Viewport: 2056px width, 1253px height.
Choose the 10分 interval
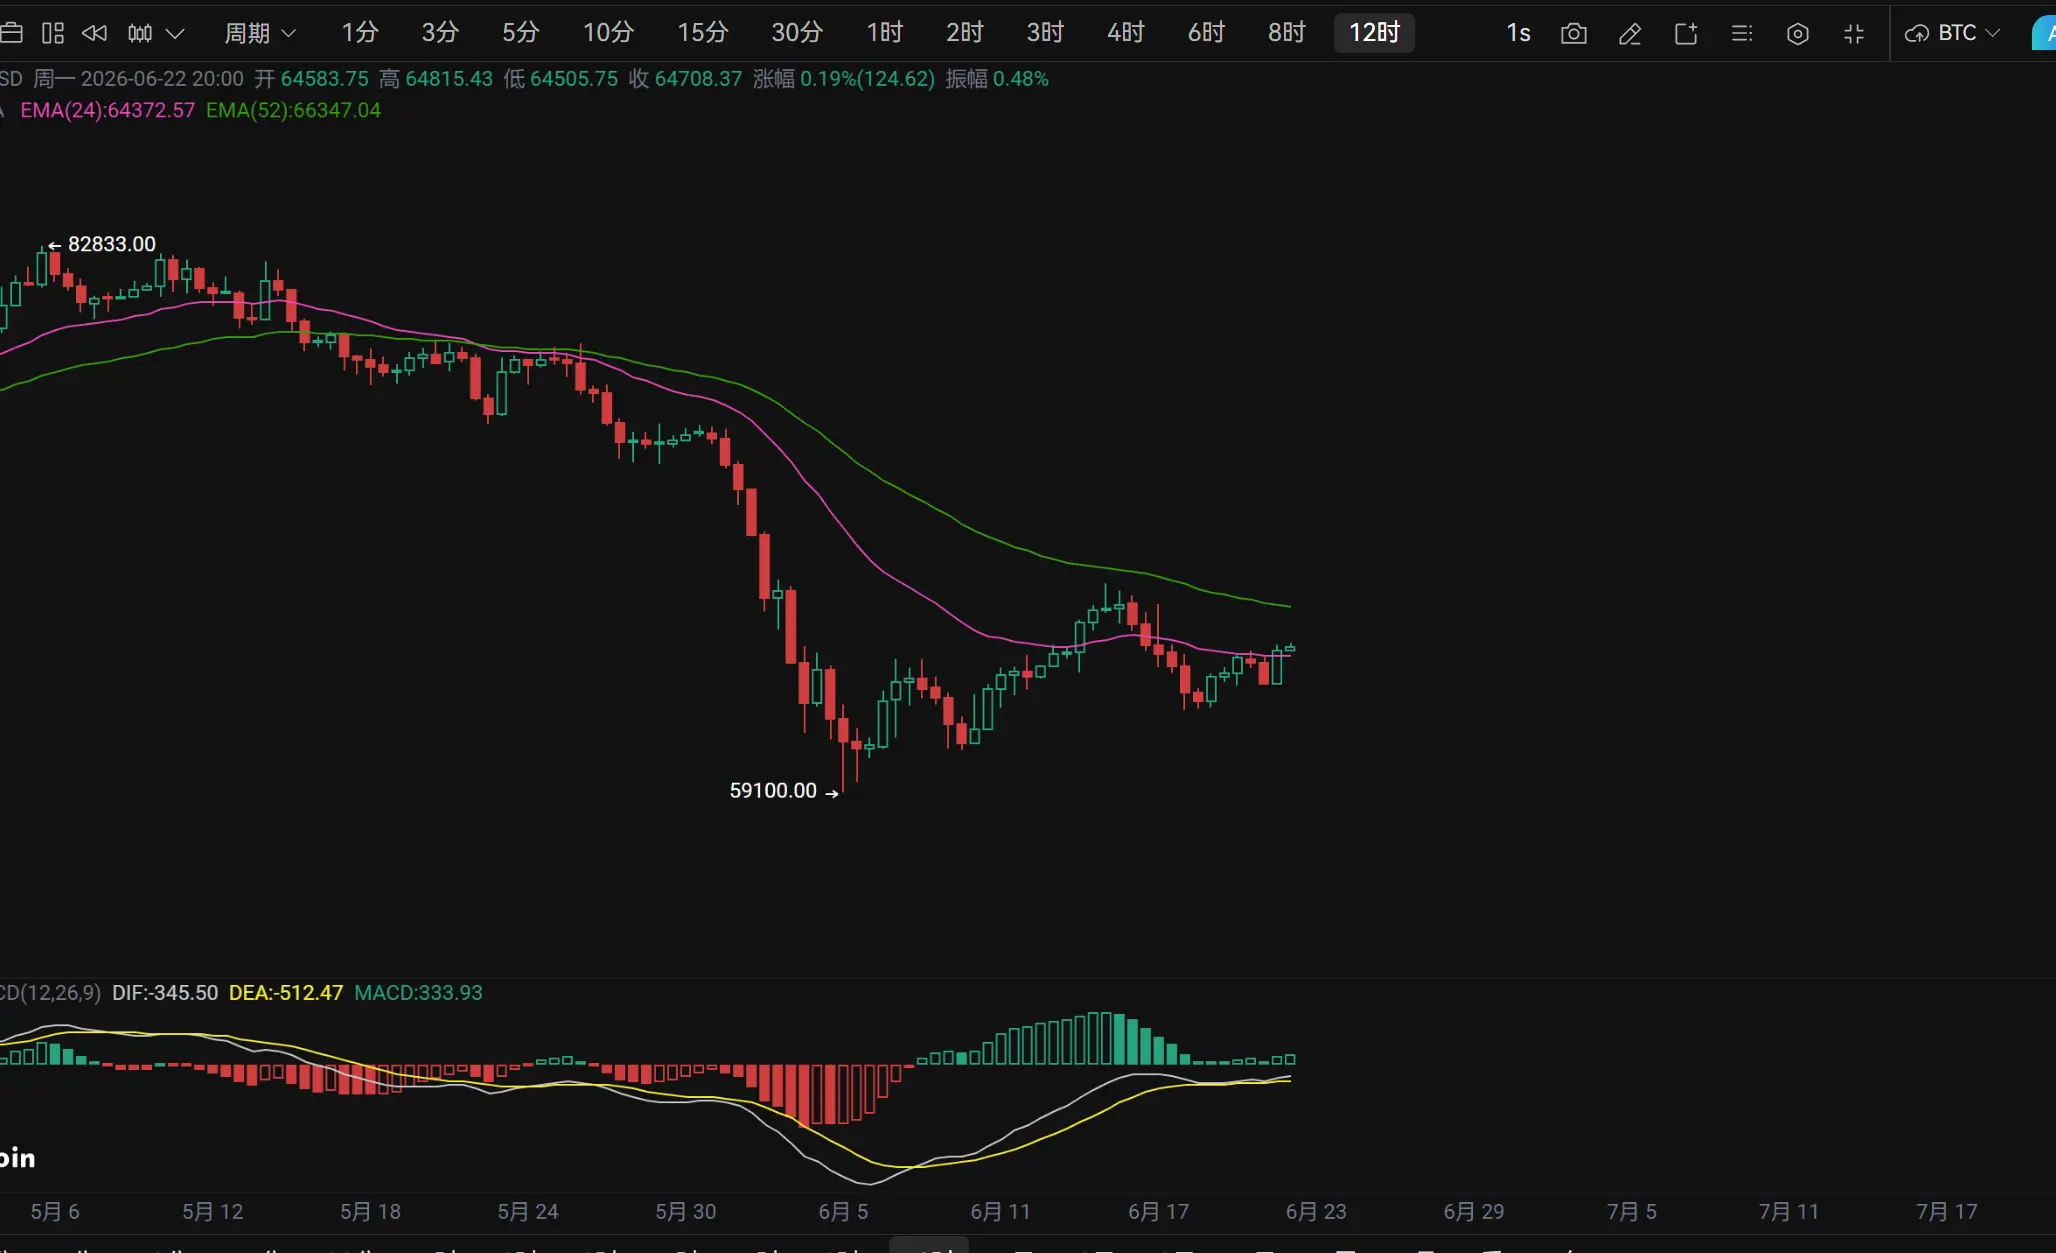click(x=609, y=33)
